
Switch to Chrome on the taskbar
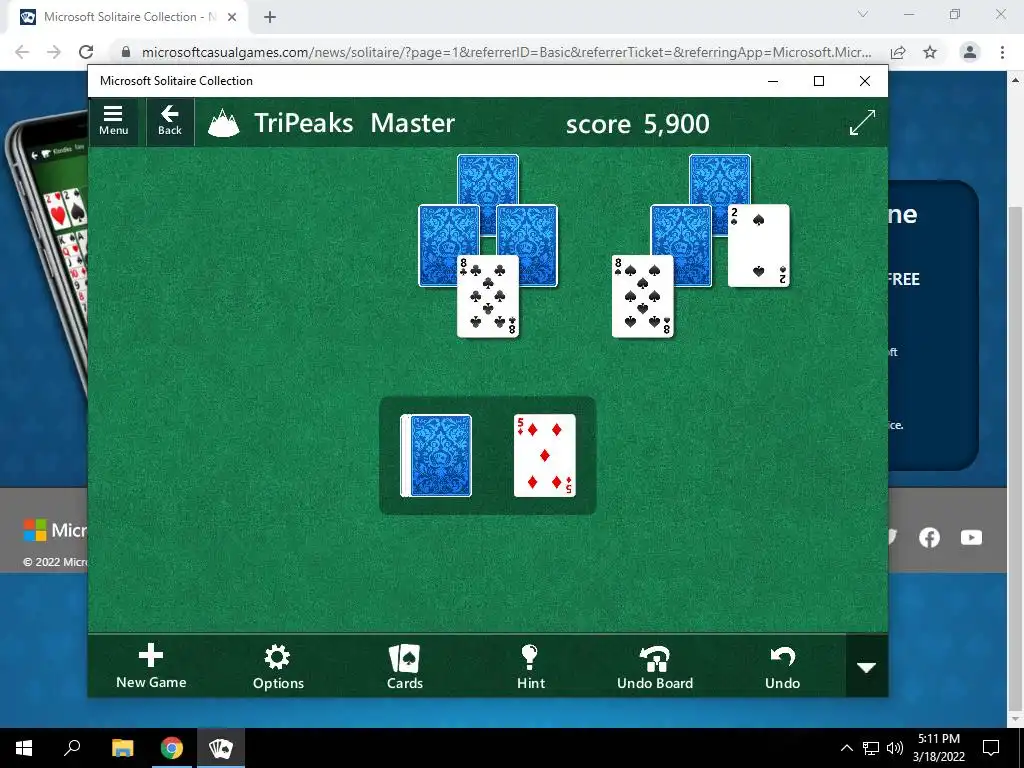(x=172, y=748)
